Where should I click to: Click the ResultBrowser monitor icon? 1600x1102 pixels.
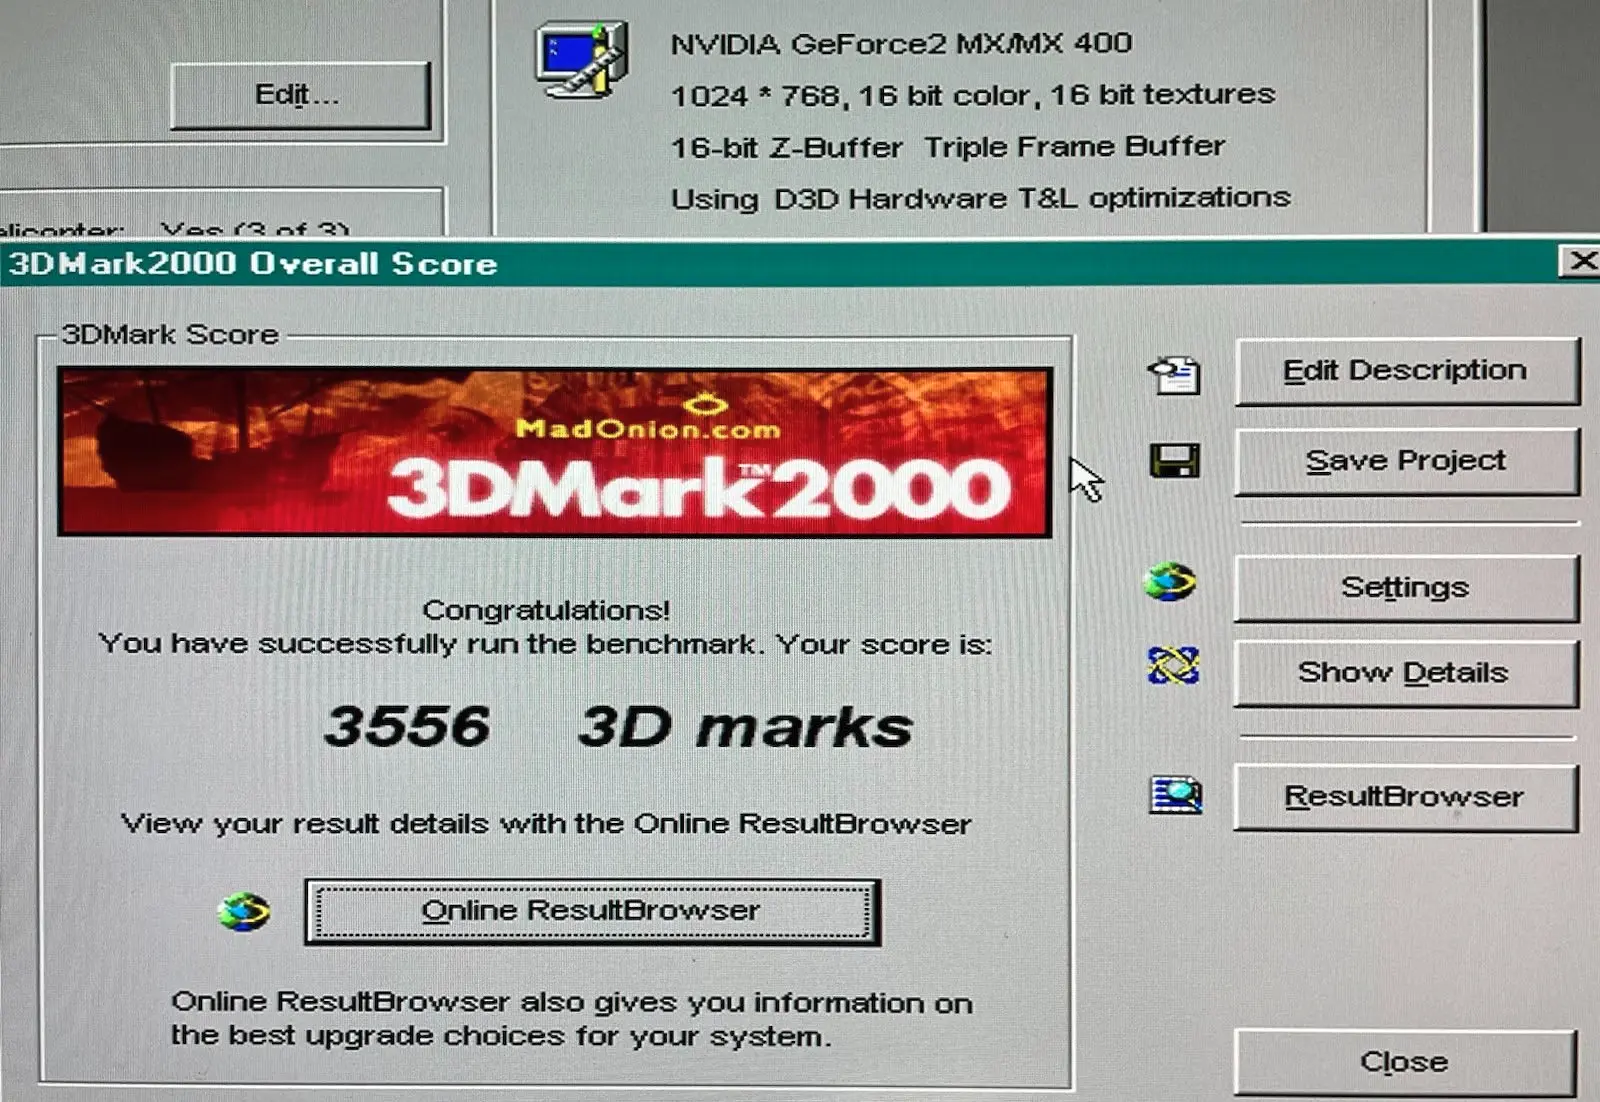[1175, 796]
